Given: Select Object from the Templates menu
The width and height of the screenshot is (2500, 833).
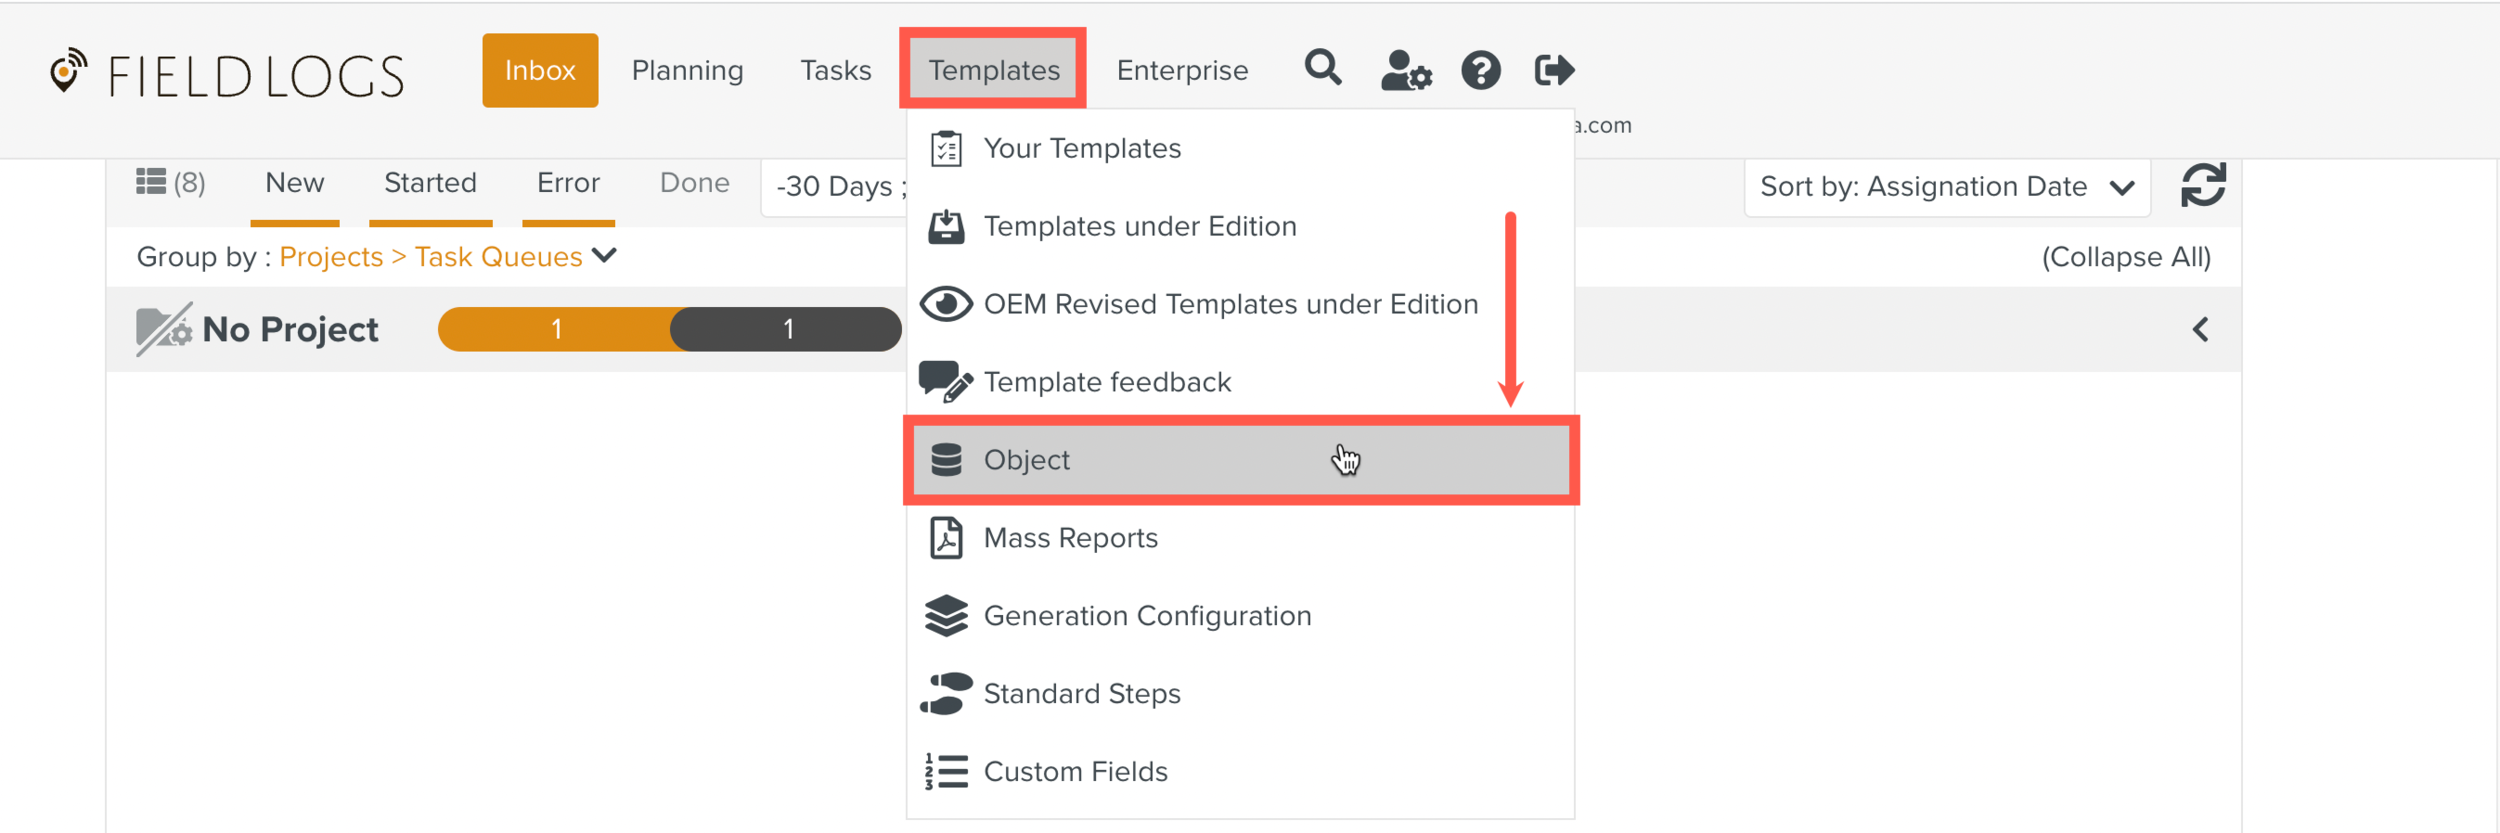Looking at the screenshot, I should click(1026, 459).
